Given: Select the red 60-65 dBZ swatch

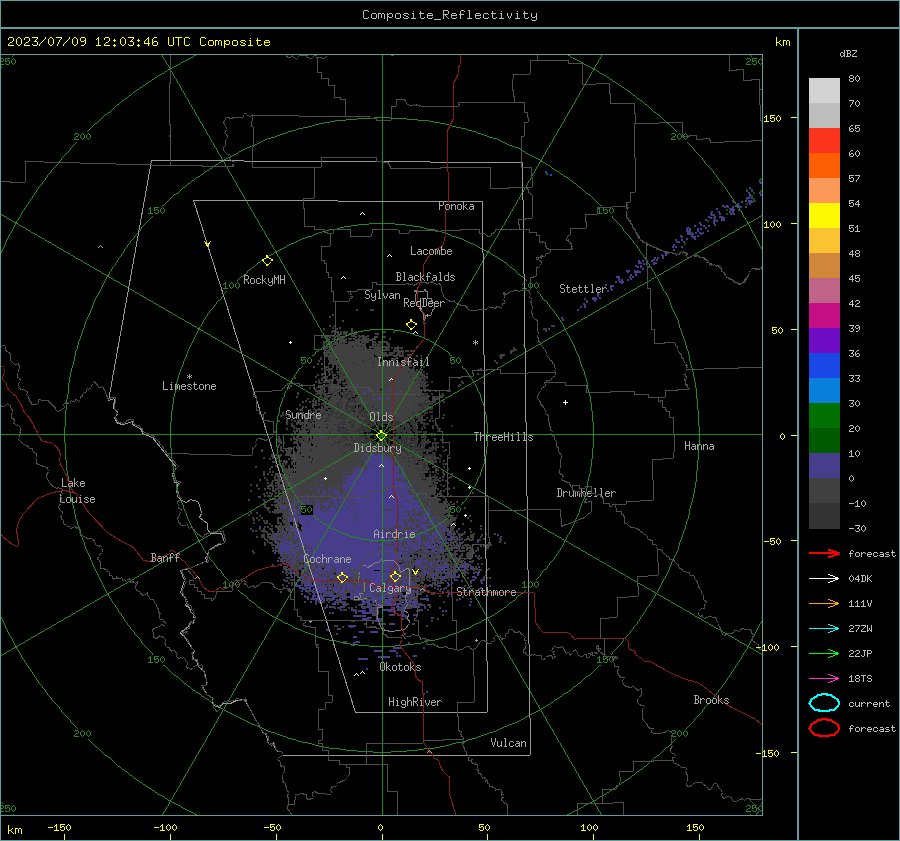Looking at the screenshot, I should [824, 140].
